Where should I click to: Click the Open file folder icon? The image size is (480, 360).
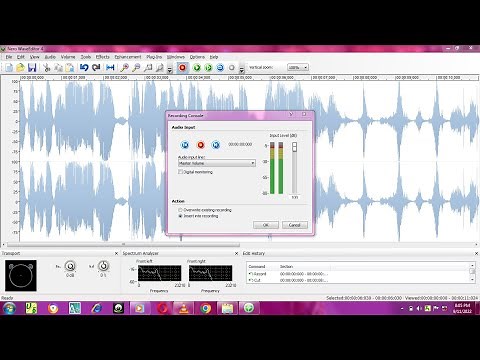pos(20,68)
